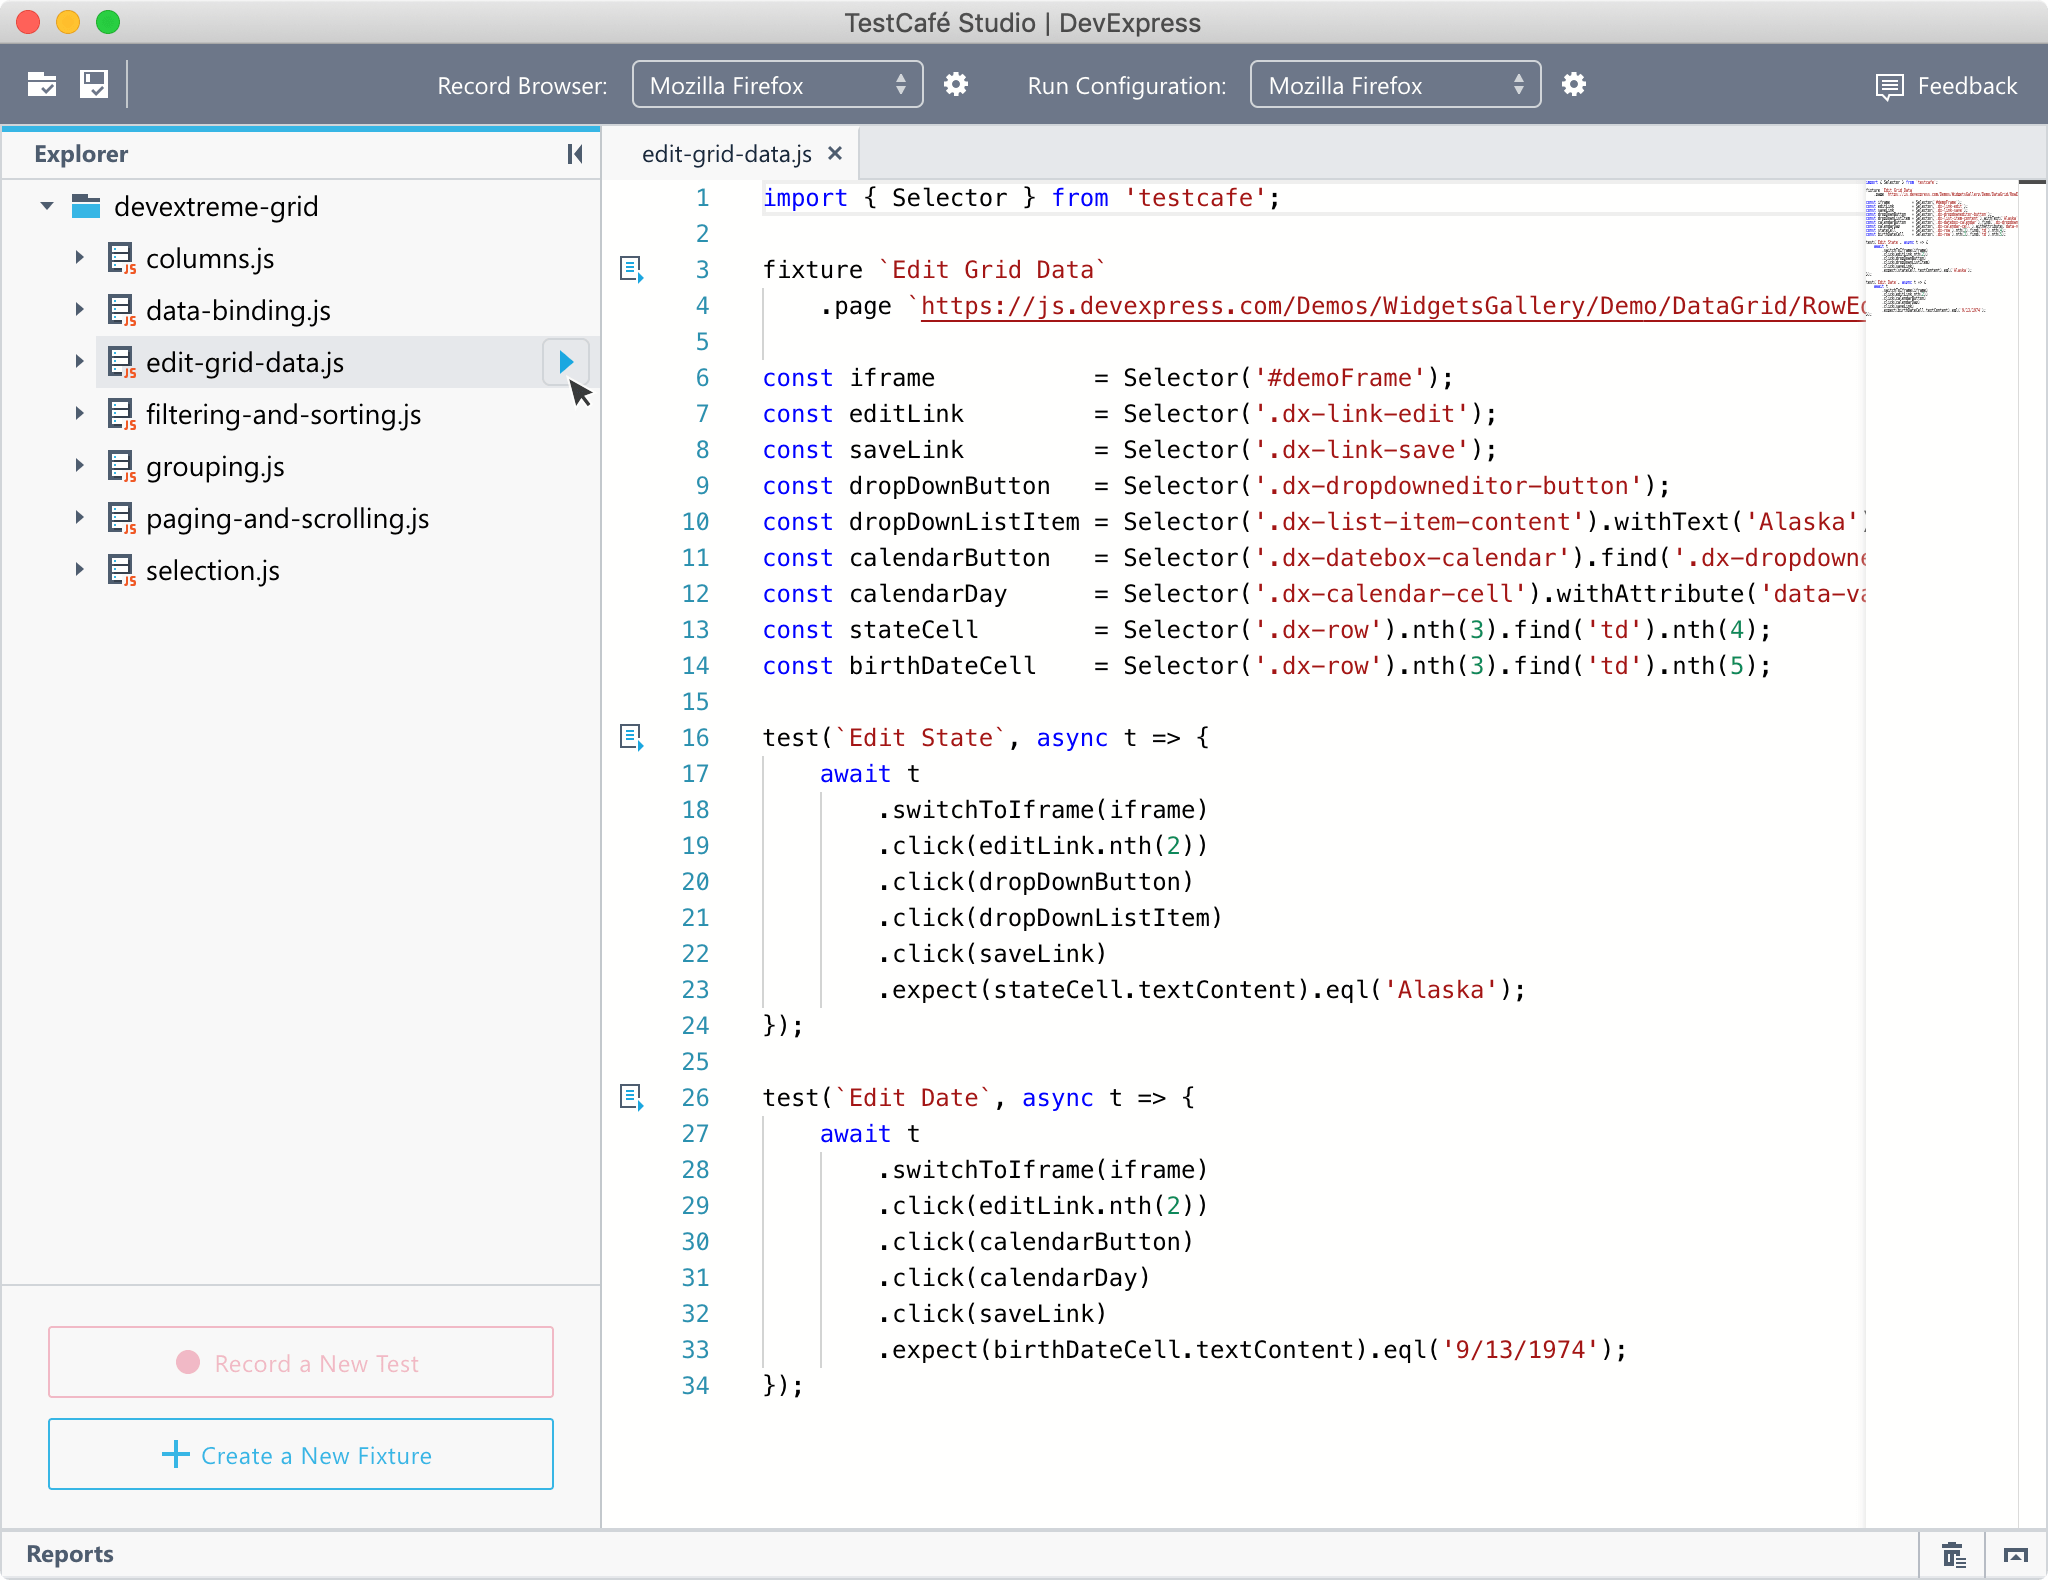Image resolution: width=2048 pixels, height=1580 pixels.
Task: Collapse the devextreme-grid folder
Action: (x=47, y=206)
